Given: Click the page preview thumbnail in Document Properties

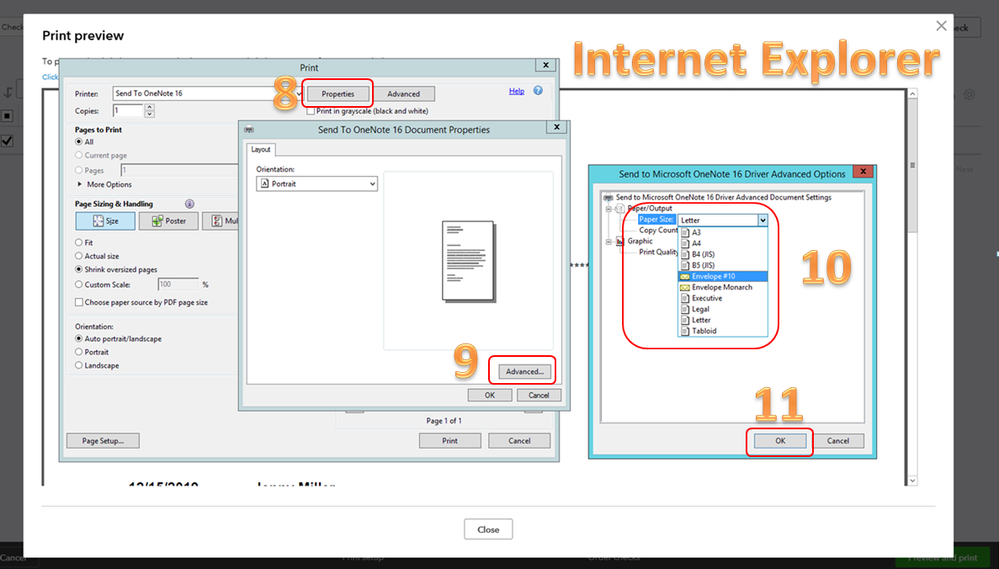Looking at the screenshot, I should click(x=468, y=261).
